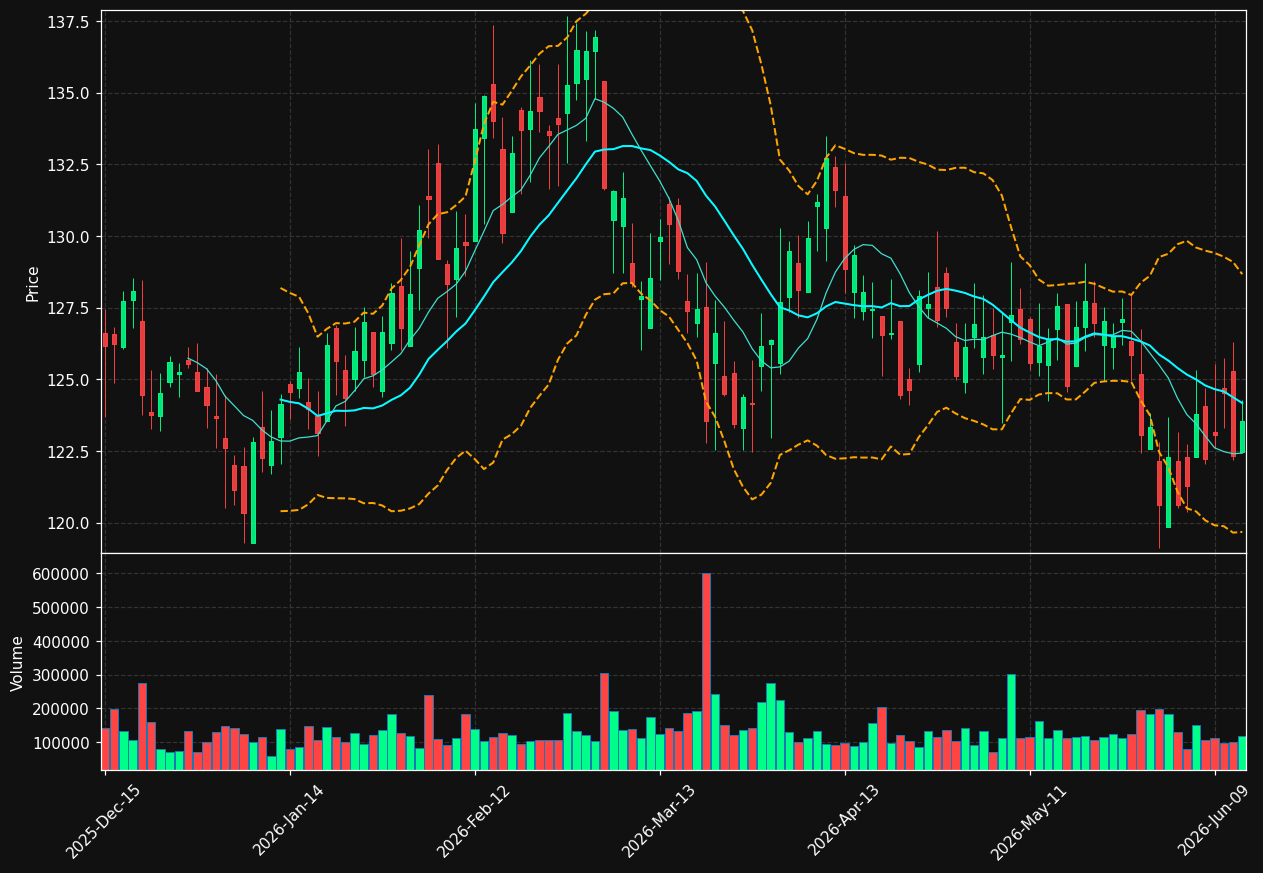Click the Price axis title

click(33, 283)
